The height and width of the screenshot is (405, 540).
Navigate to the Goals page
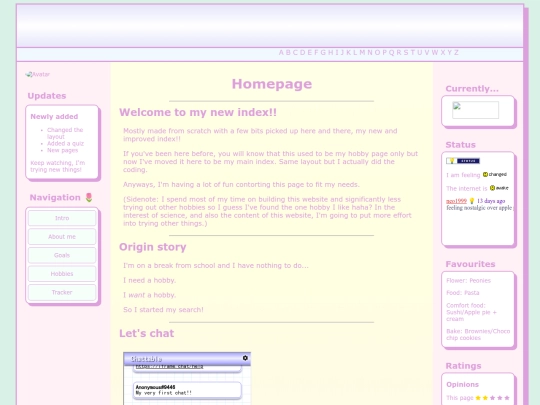(62, 255)
